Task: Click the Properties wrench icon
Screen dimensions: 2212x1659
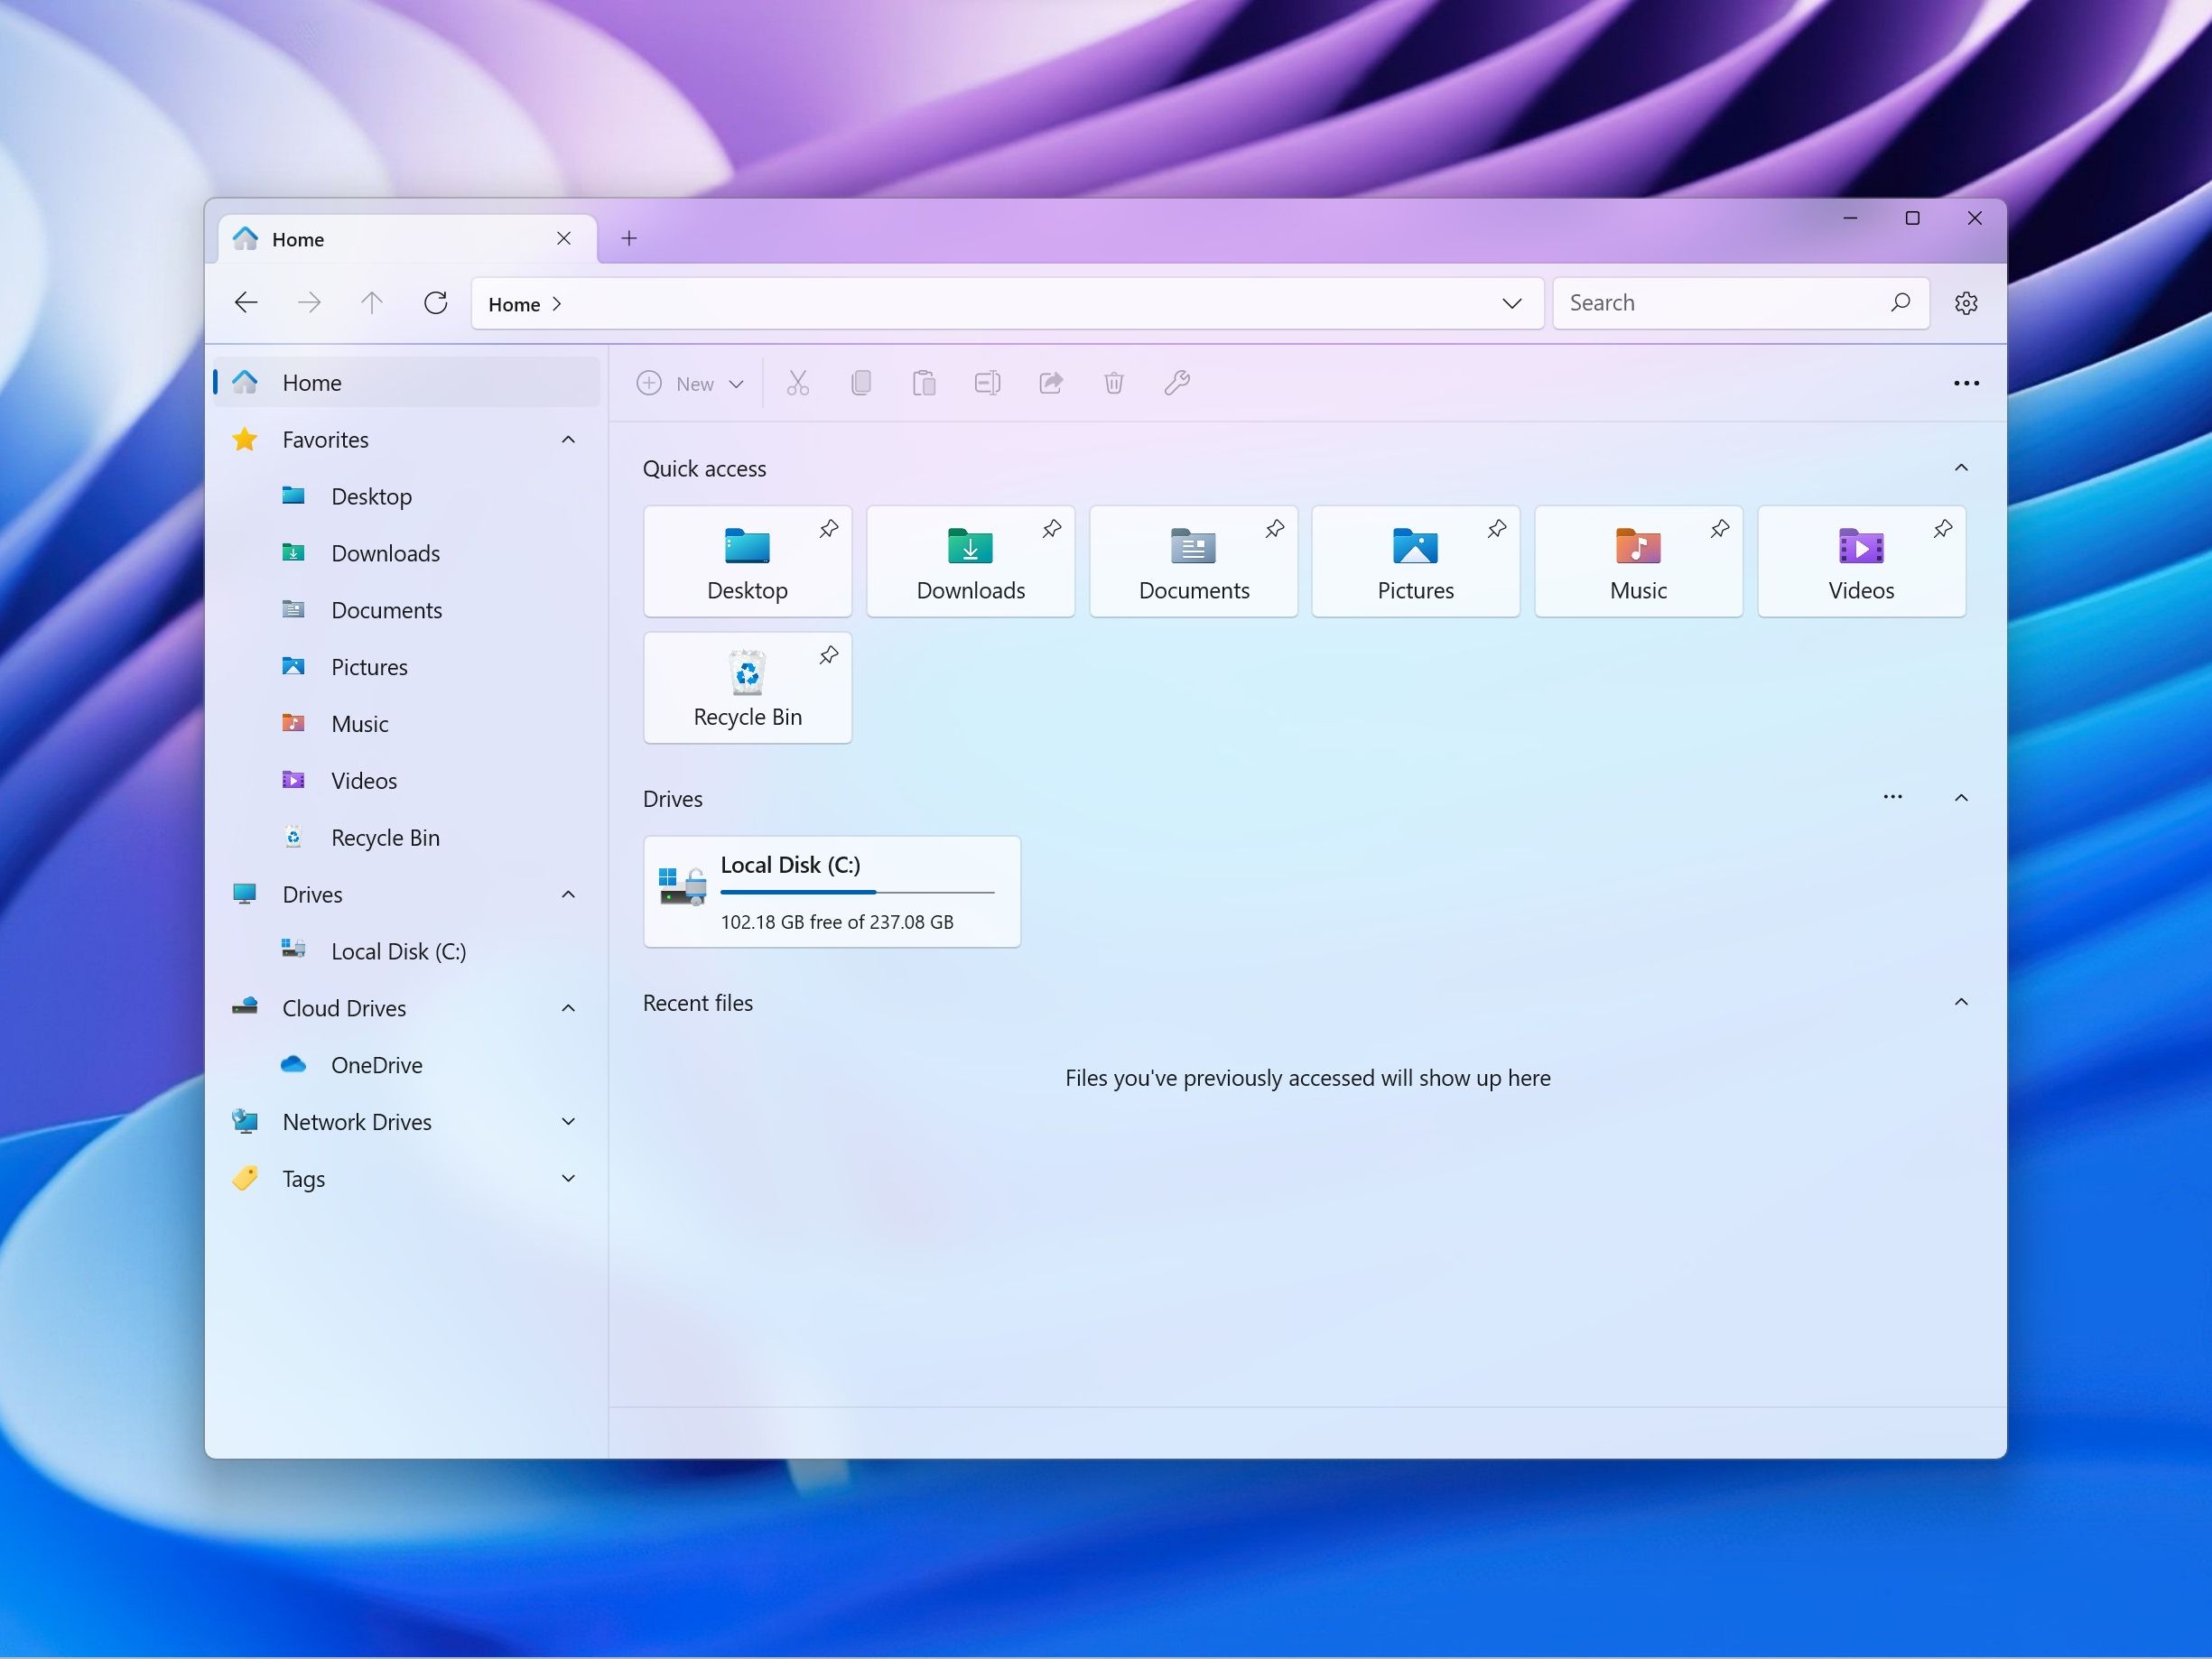Action: coord(1177,383)
